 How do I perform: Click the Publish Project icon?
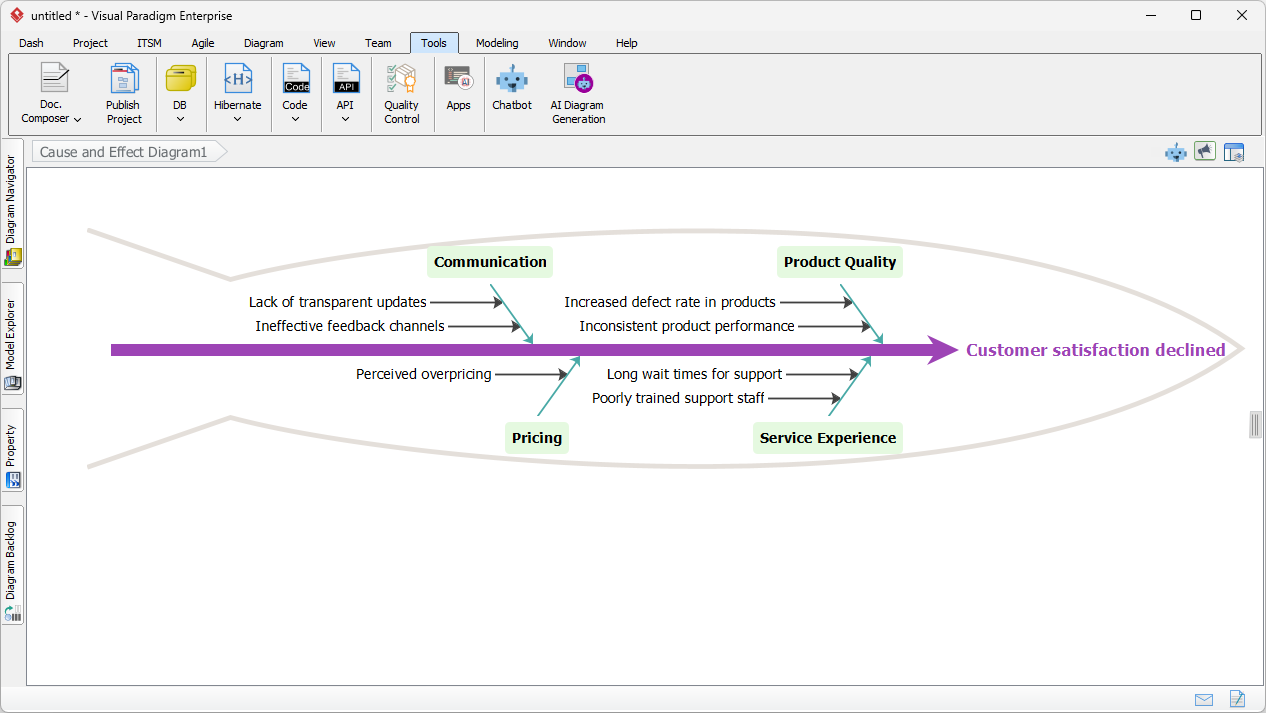(123, 90)
